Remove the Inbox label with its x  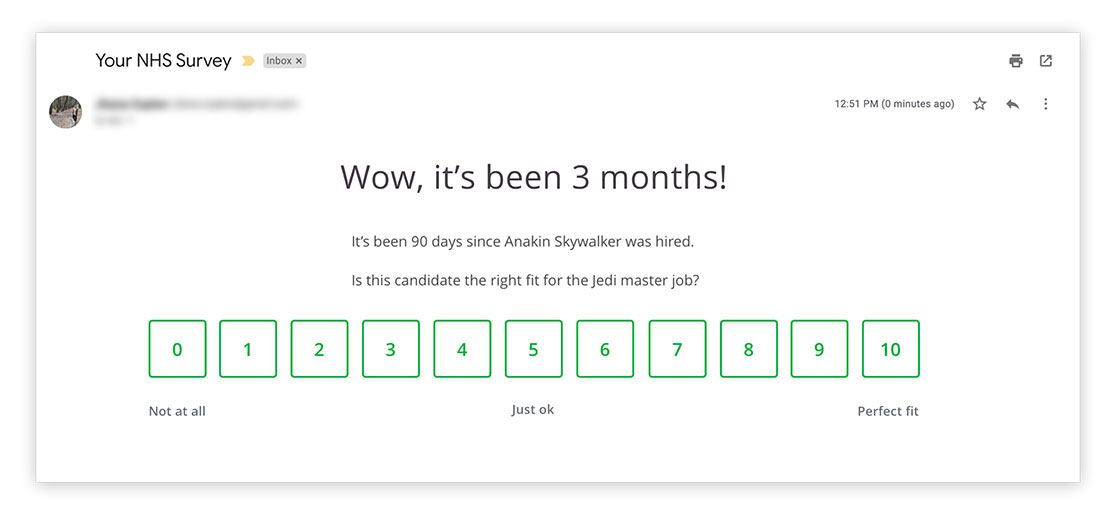tap(299, 61)
